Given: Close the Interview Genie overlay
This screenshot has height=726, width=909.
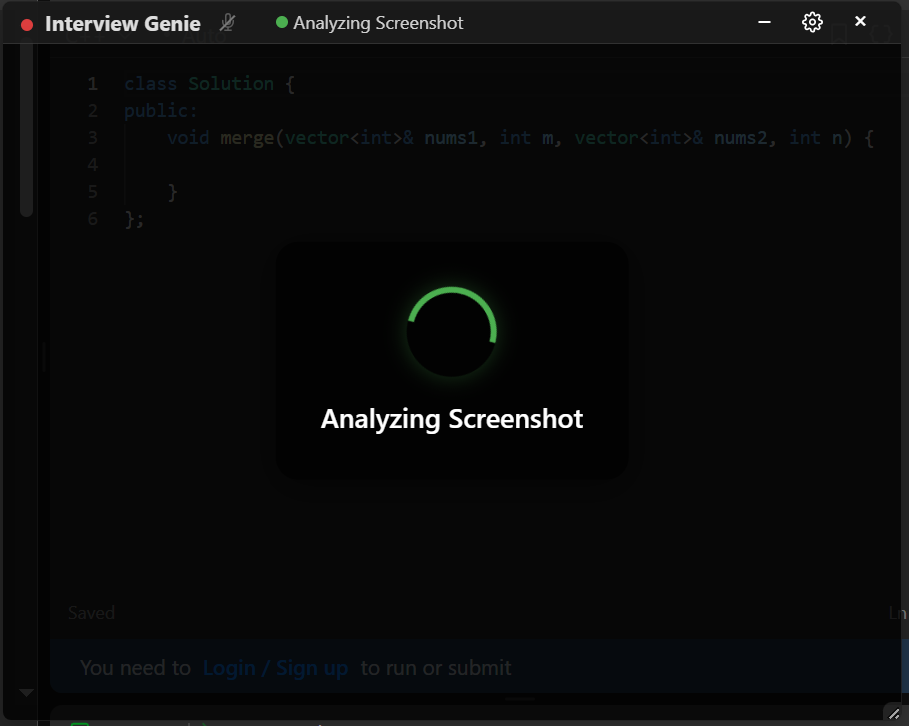Looking at the screenshot, I should coord(860,21).
